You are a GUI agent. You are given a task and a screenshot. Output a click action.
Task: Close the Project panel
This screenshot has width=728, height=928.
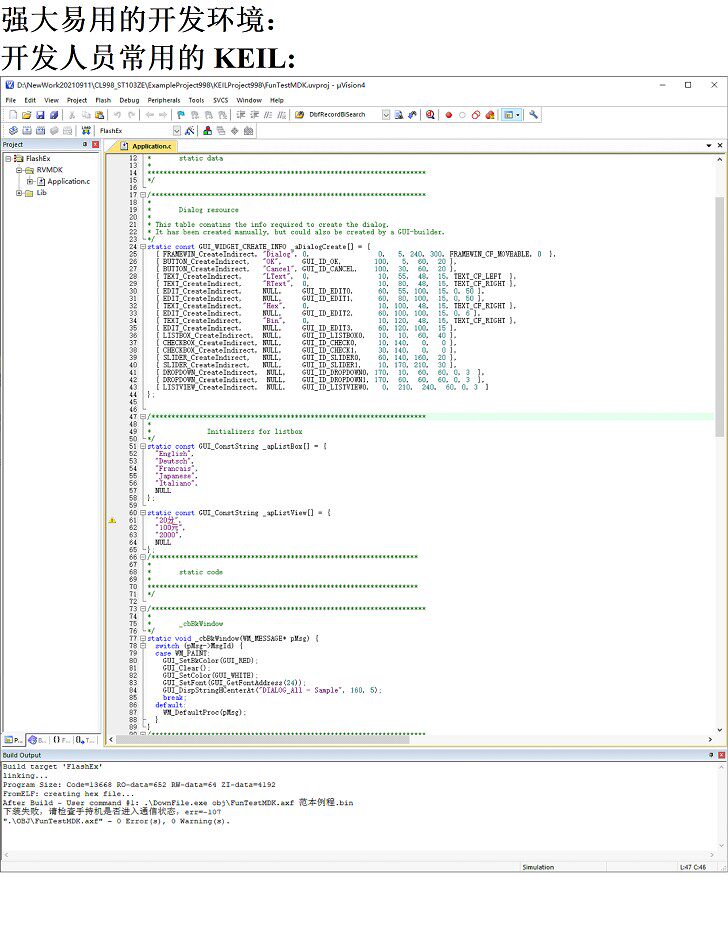tap(95, 144)
